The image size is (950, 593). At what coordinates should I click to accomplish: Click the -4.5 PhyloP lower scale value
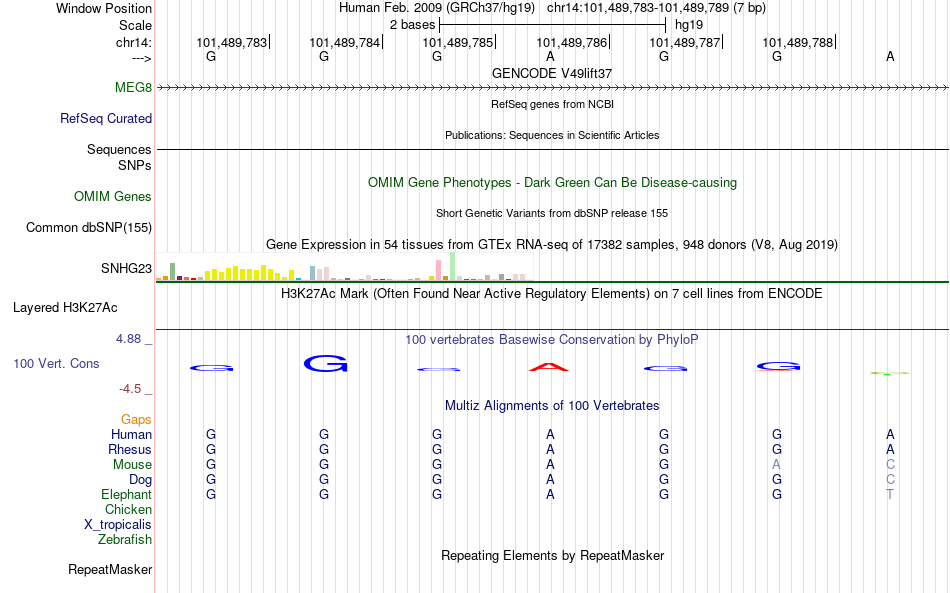click(x=130, y=389)
